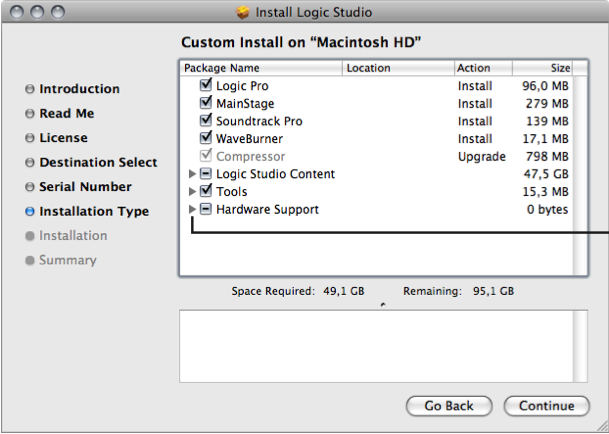This screenshot has width=609, height=434.
Task: Toggle the Tools package checkbox
Action: click(x=206, y=192)
